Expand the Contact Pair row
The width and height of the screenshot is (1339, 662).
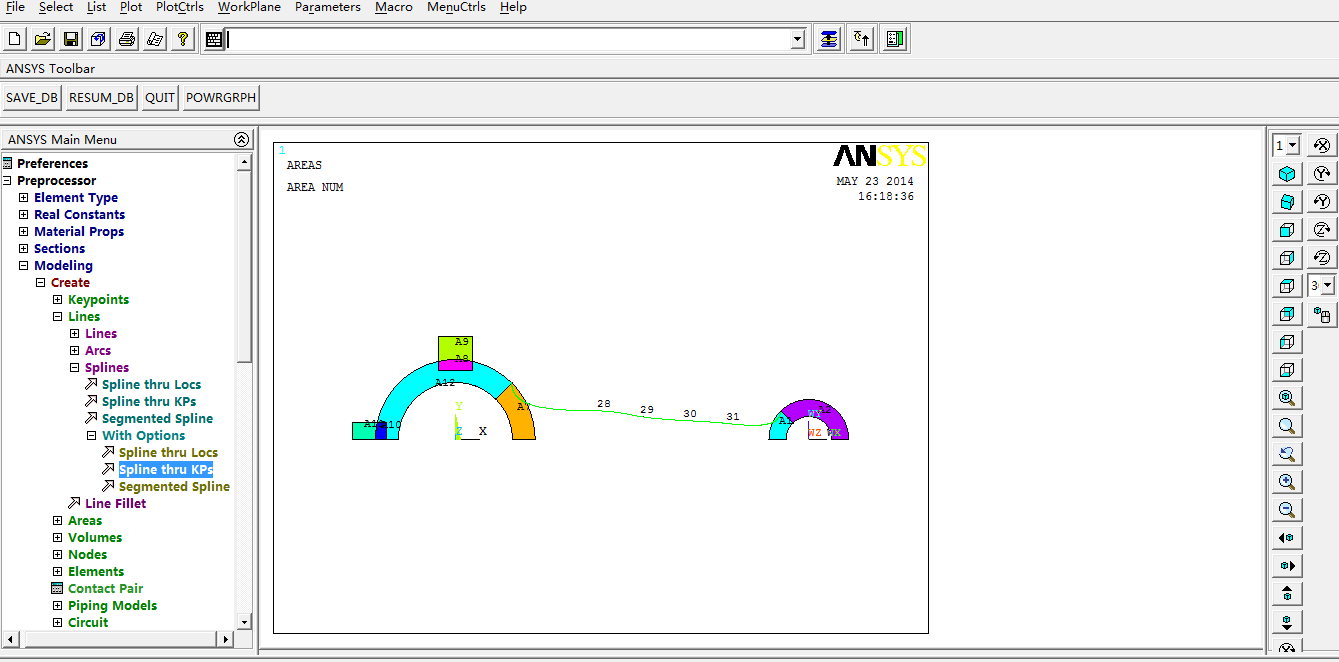[x=97, y=589]
